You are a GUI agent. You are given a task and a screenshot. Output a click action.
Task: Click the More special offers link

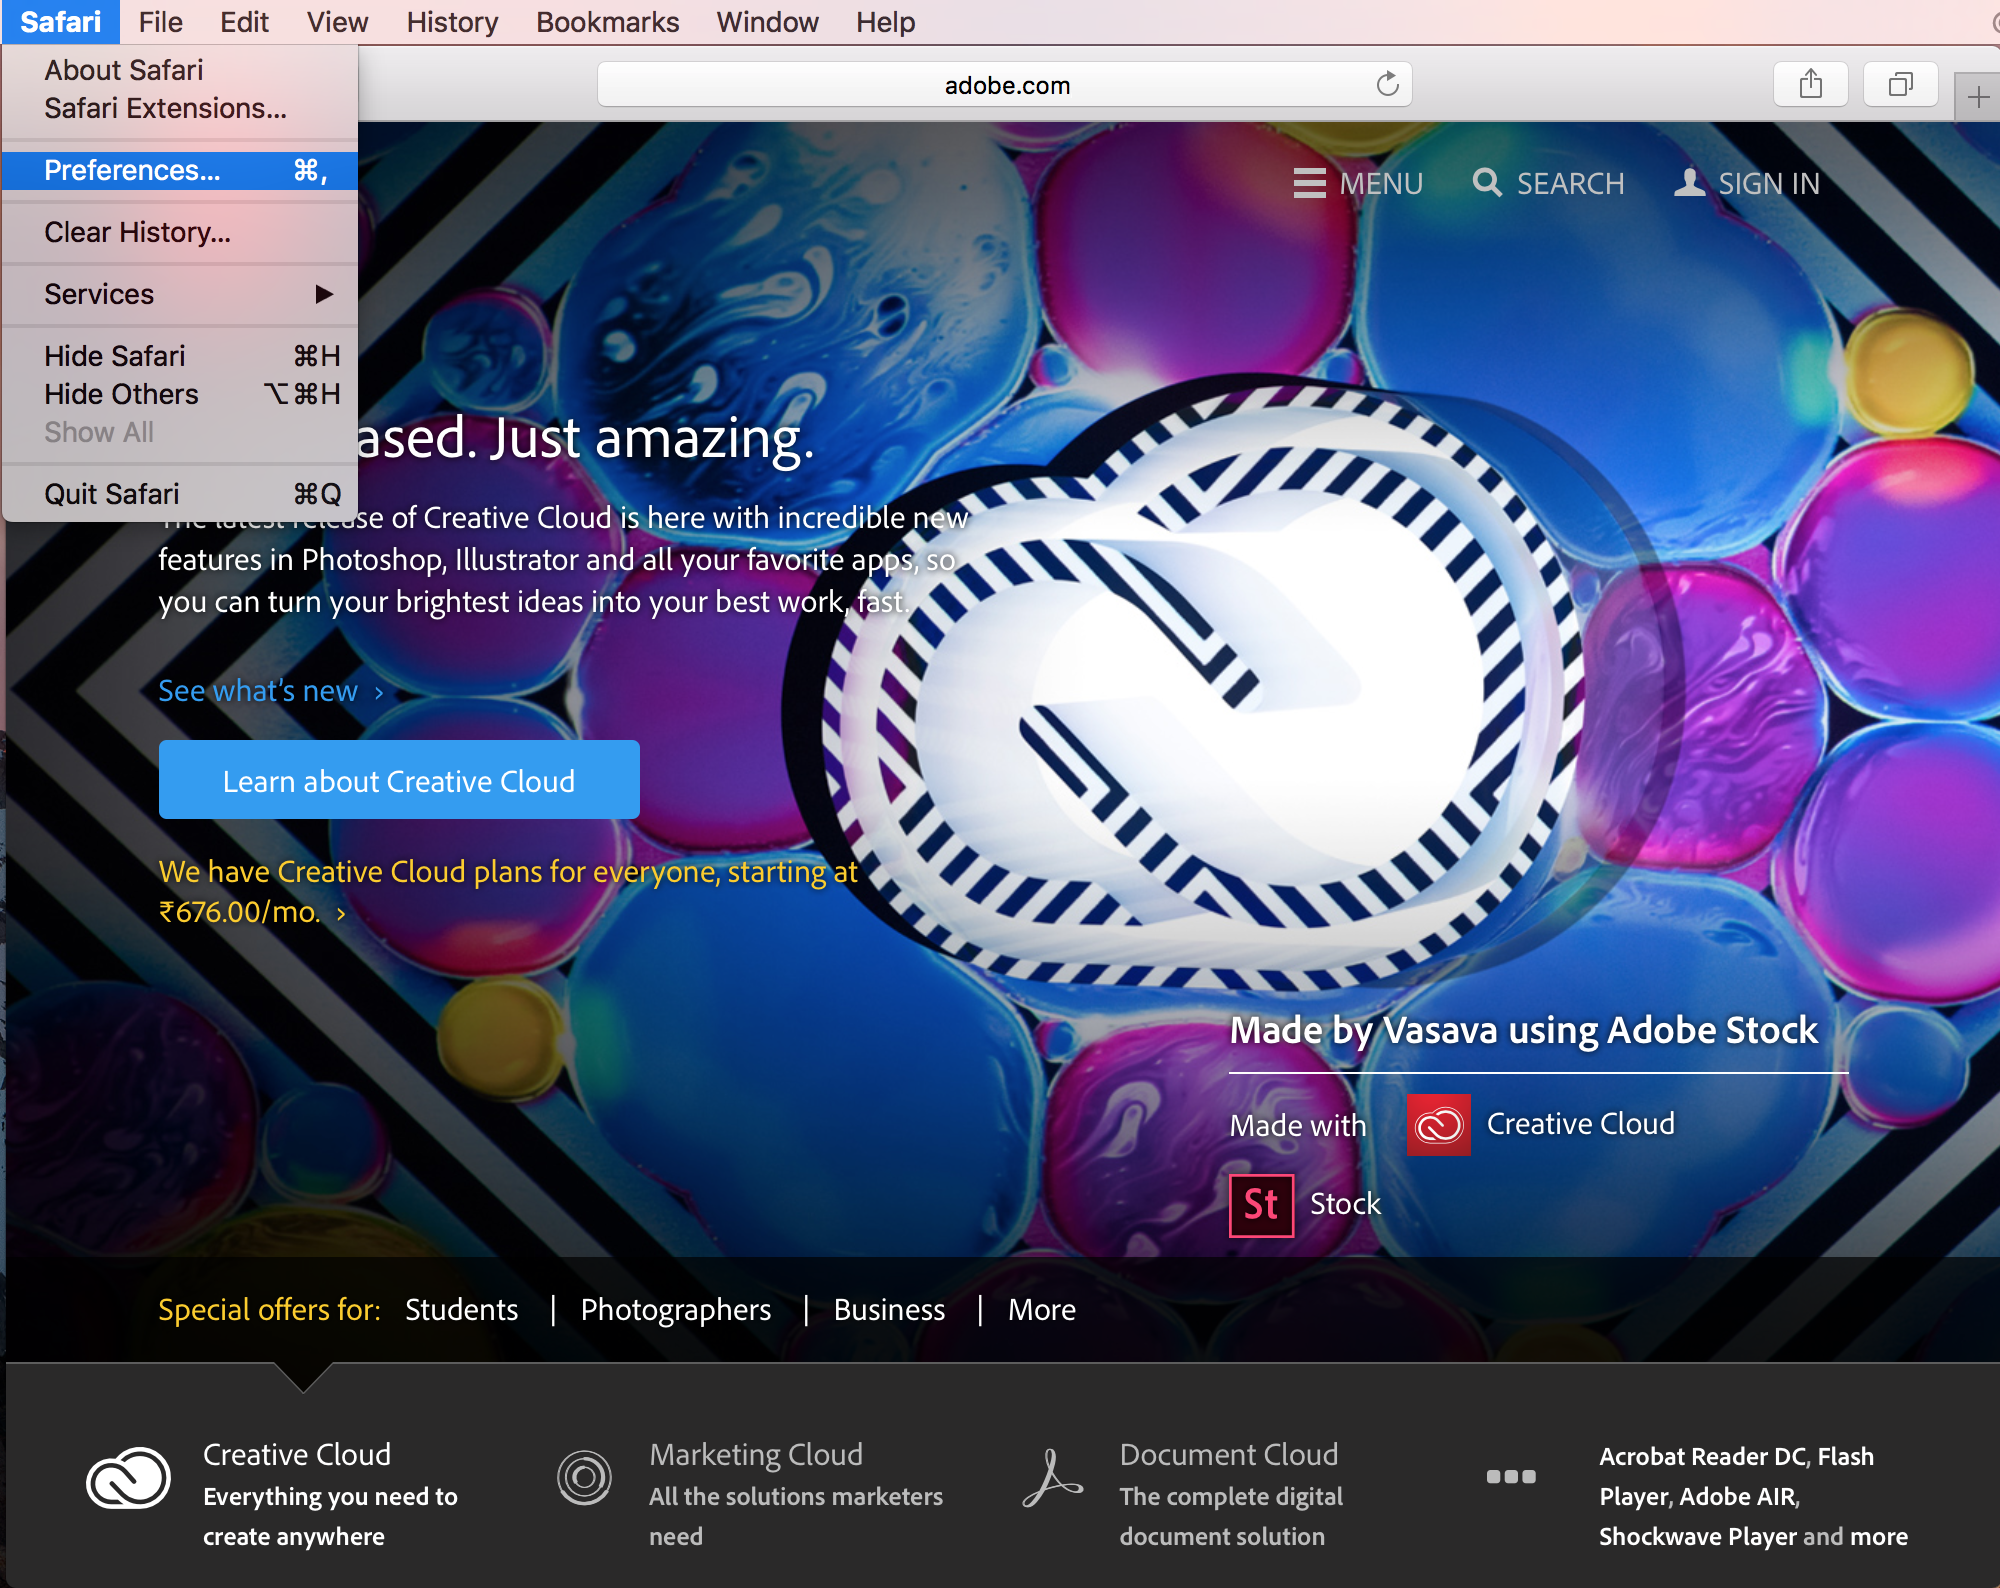(1041, 1309)
